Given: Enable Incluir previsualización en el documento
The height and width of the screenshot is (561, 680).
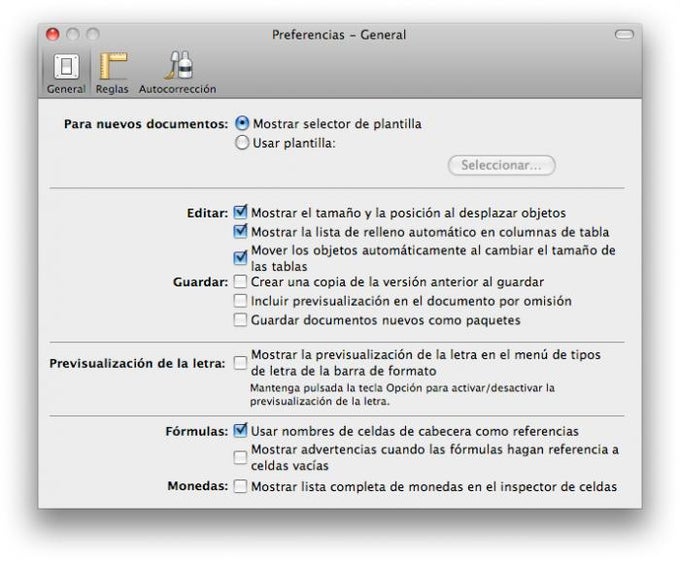Looking at the screenshot, I should pyautogui.click(x=240, y=301).
